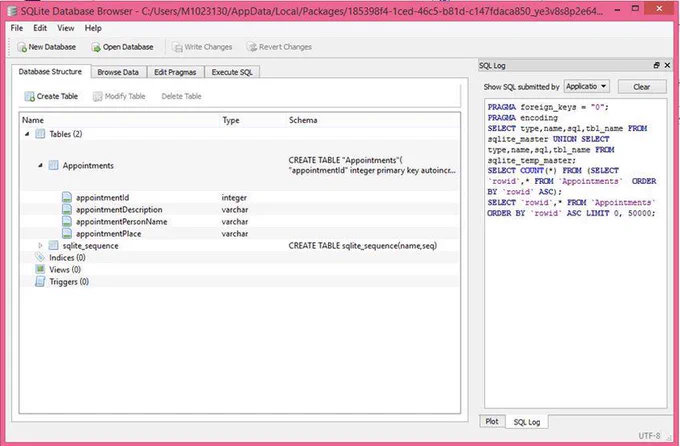This screenshot has height=446, width=680.
Task: Open the Show SQL submitted by dropdown
Action: tap(586, 86)
